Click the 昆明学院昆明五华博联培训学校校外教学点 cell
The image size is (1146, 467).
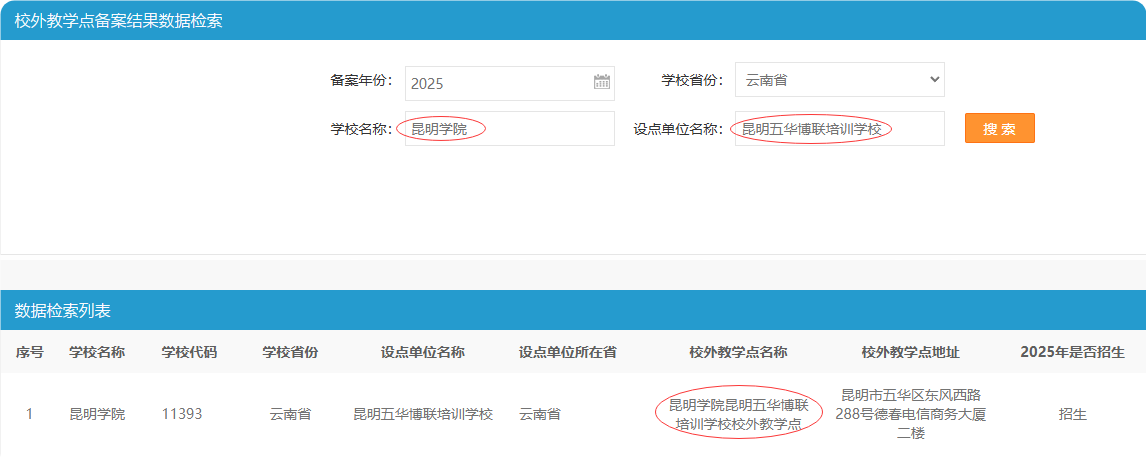coord(738,414)
